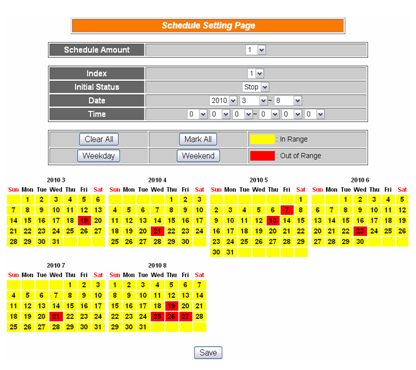Click the yellow In Range swatch

pyautogui.click(x=262, y=139)
